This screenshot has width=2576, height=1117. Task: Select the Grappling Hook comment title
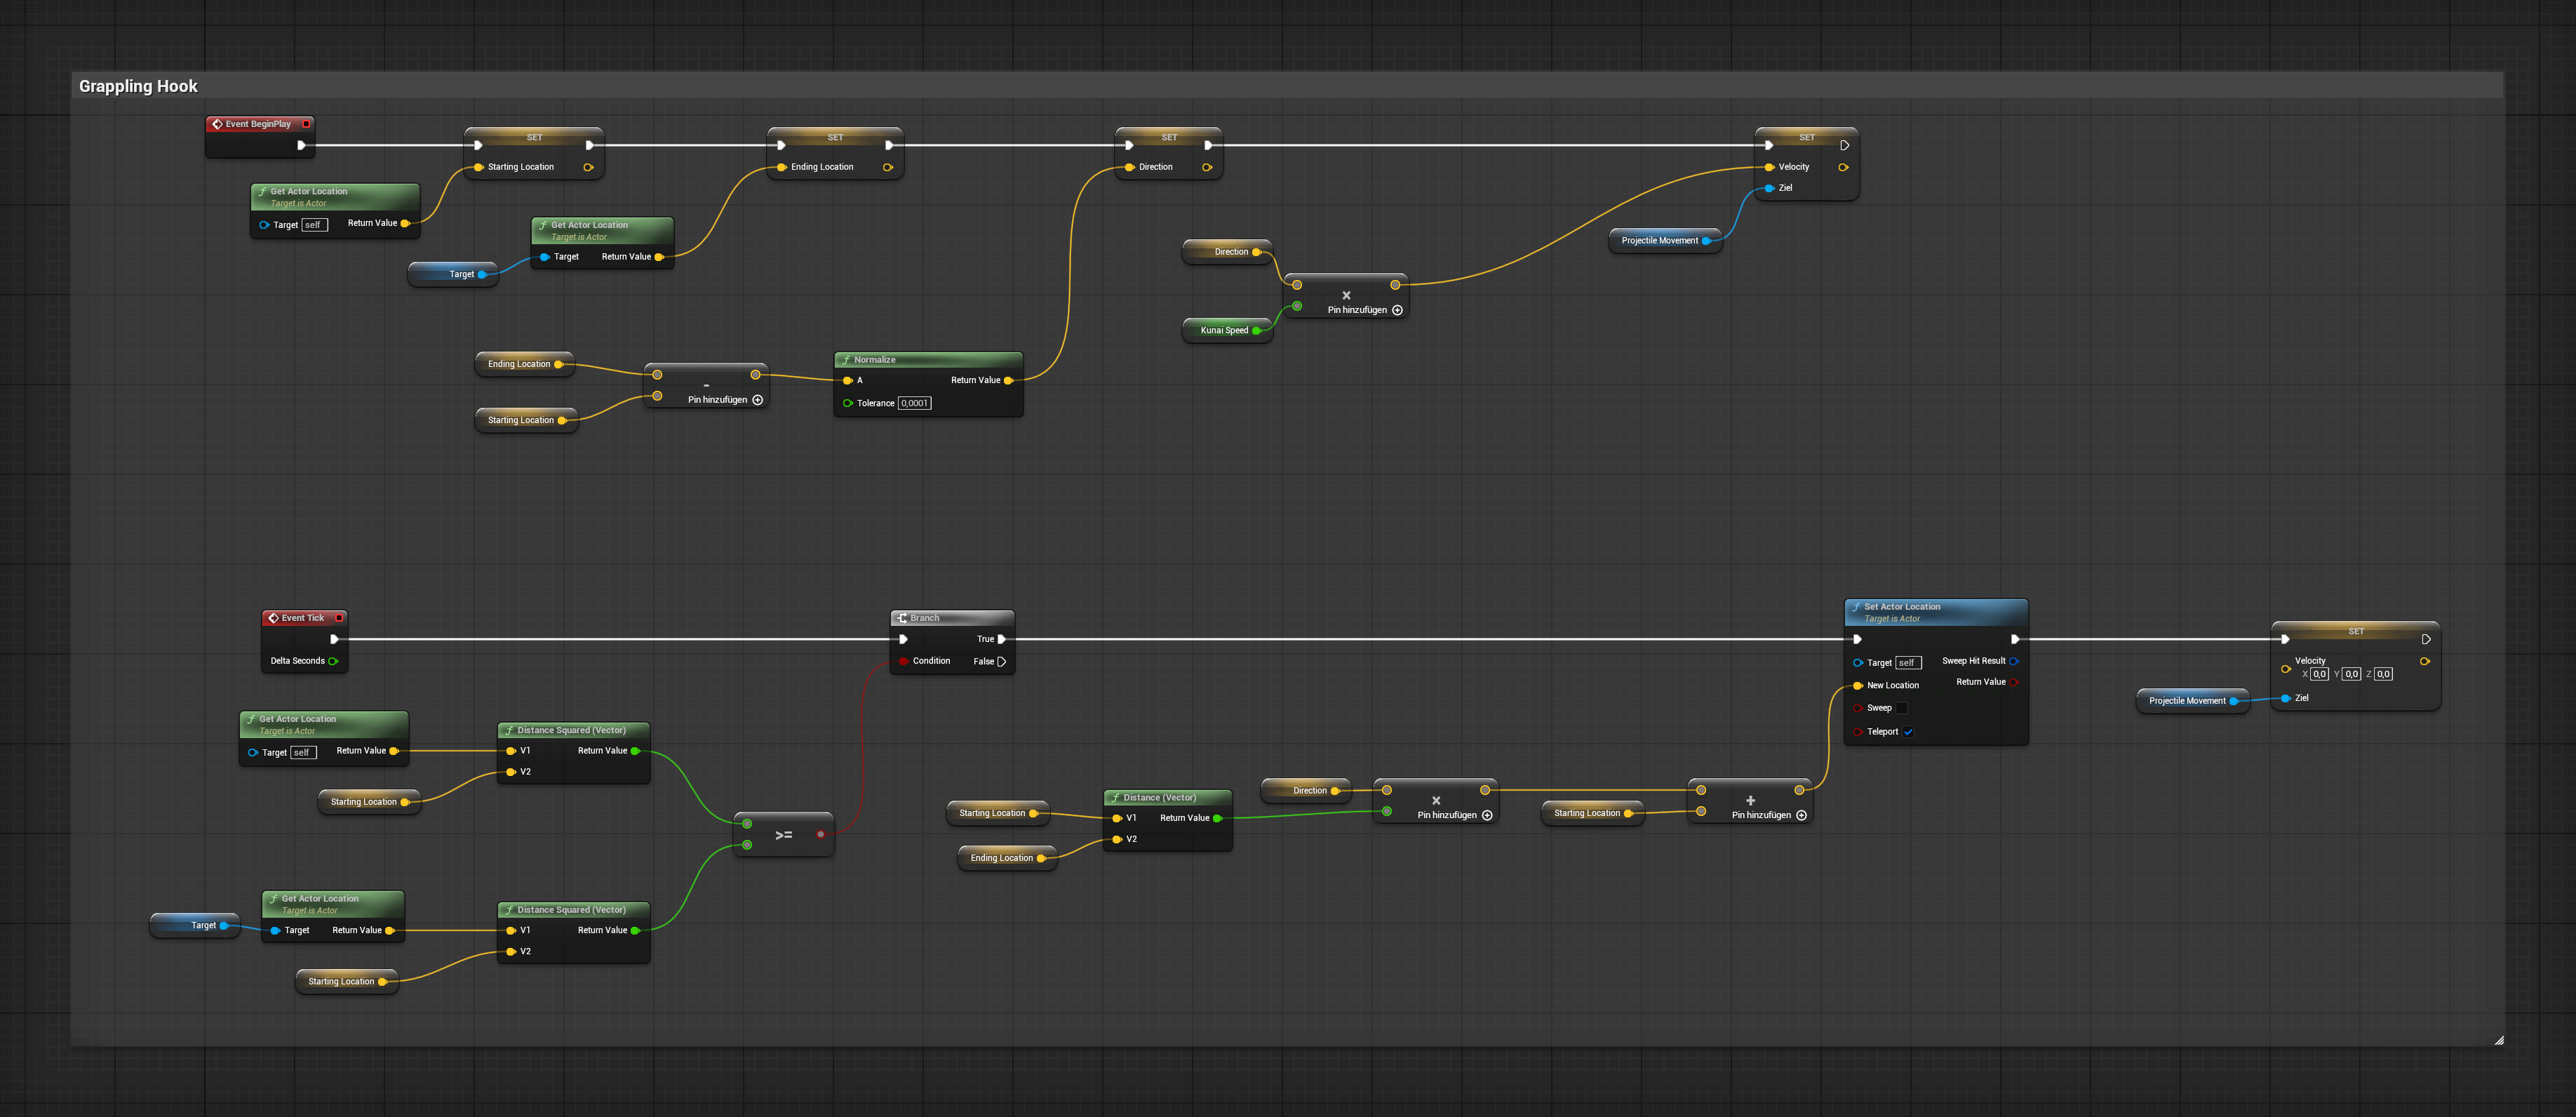pyautogui.click(x=138, y=86)
